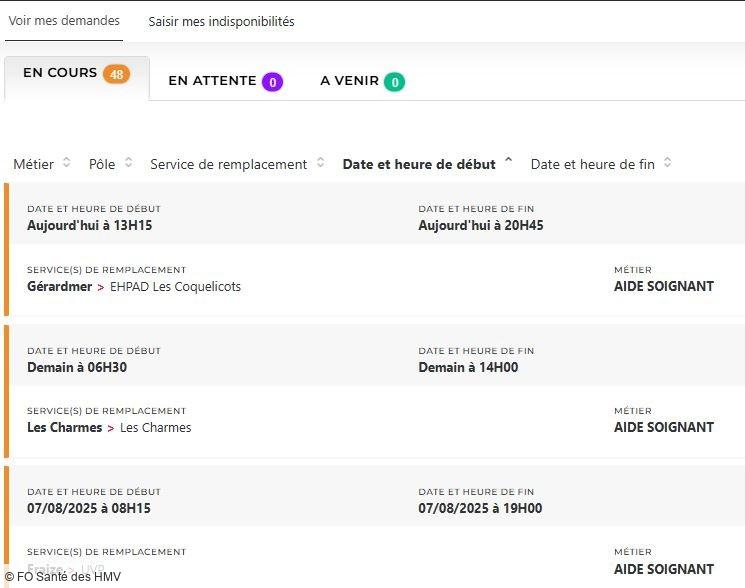Click sort arrows beside Métier
Viewport: 745px width, 588px height.
67,163
